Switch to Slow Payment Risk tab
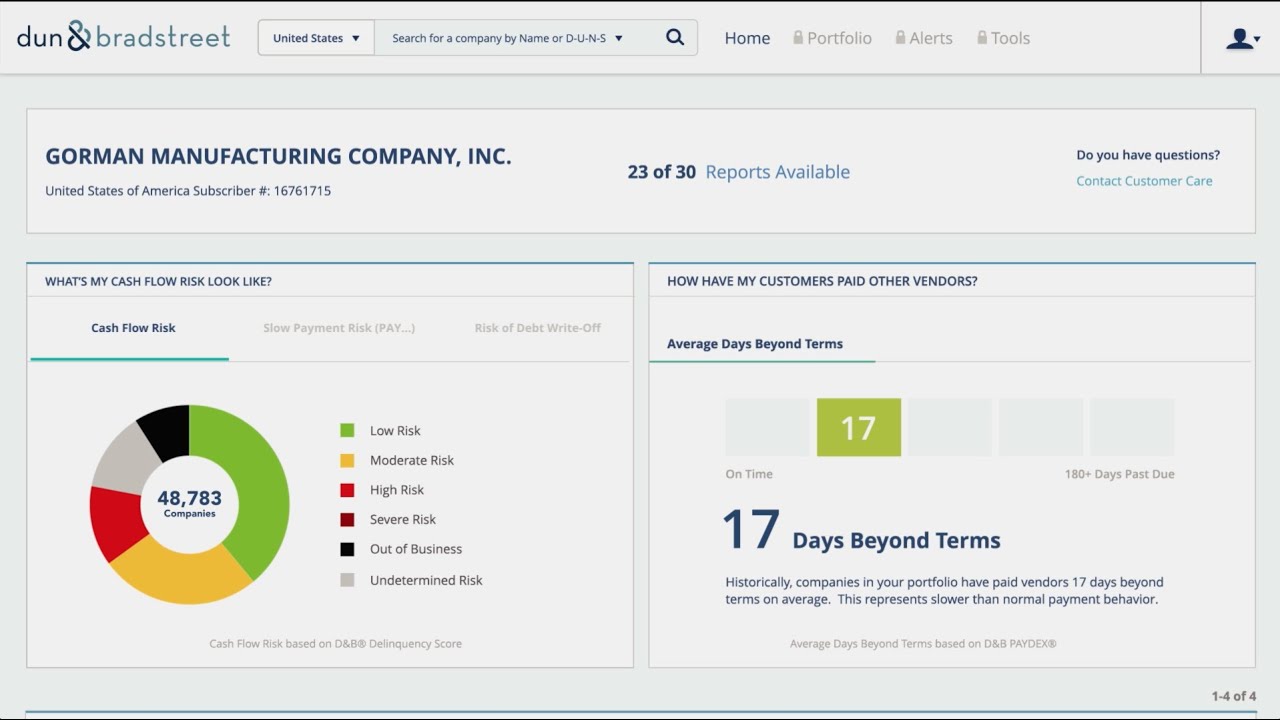The image size is (1280, 720). (x=339, y=328)
